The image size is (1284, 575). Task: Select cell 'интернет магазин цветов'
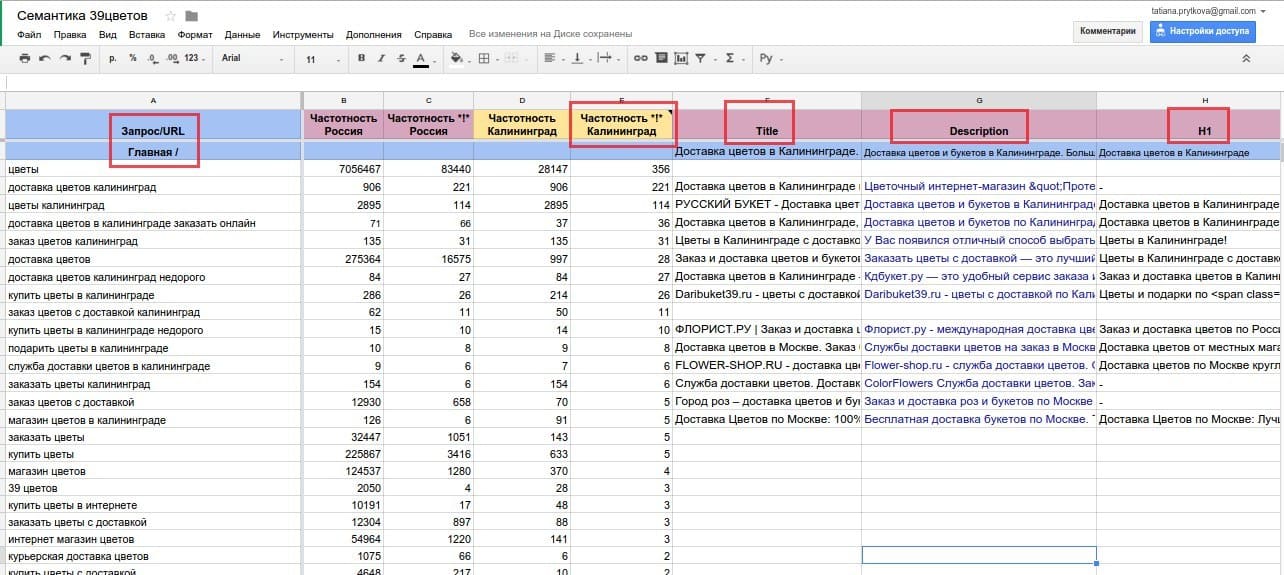pyautogui.click(x=153, y=539)
